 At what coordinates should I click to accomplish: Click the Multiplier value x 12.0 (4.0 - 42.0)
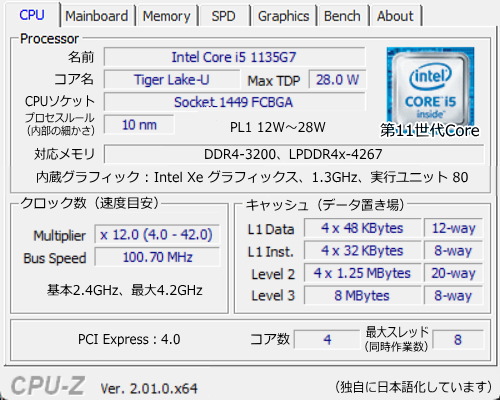point(157,235)
